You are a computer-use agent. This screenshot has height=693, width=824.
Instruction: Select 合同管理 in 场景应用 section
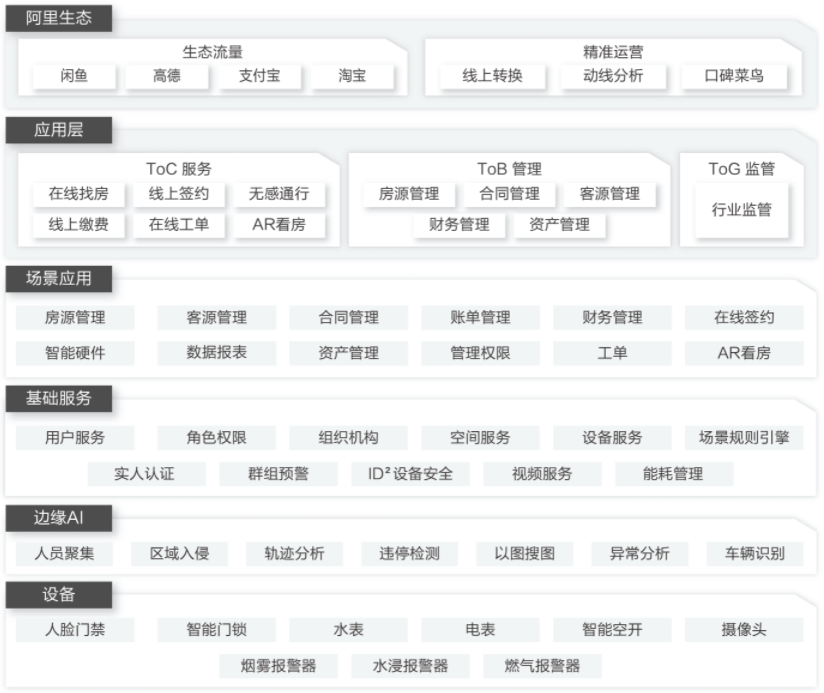tap(349, 318)
